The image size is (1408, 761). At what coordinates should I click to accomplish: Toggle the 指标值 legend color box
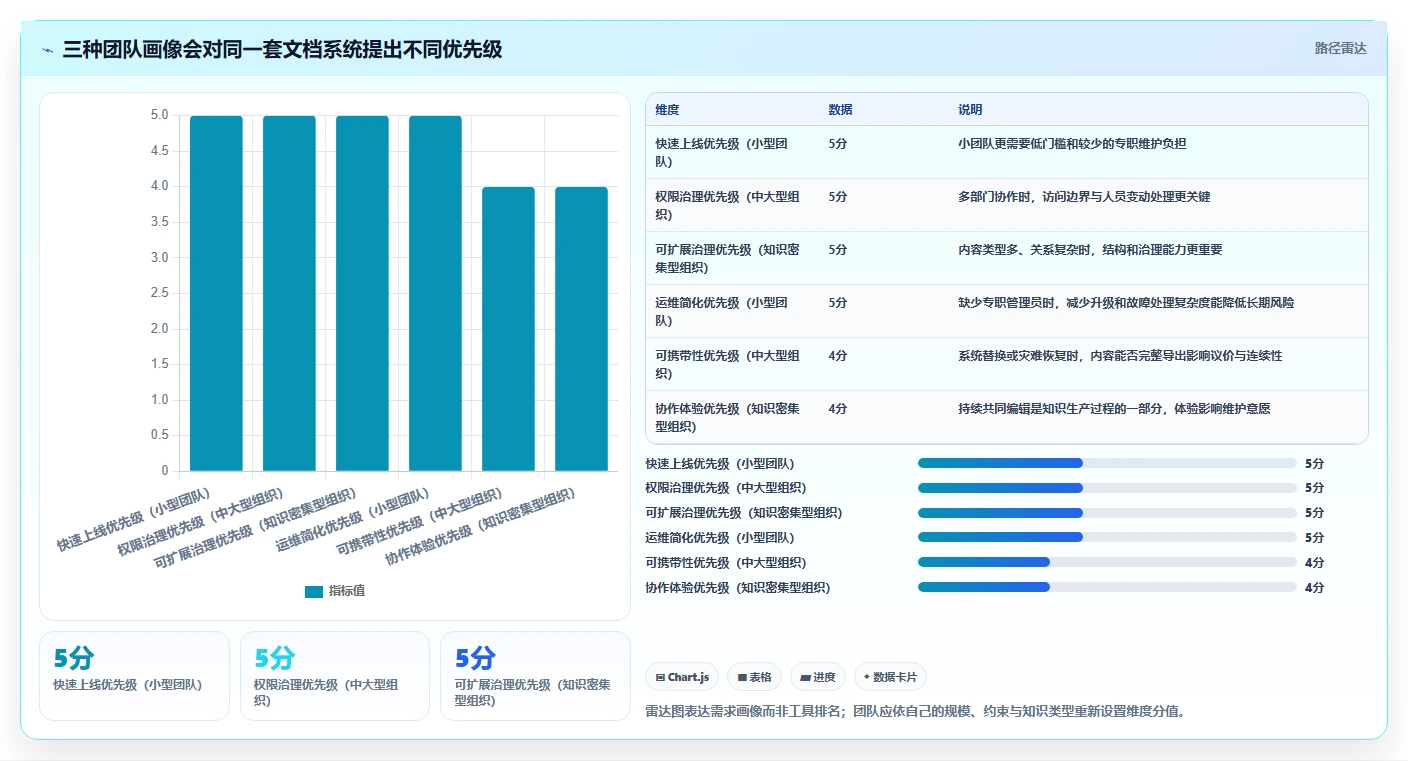314,591
